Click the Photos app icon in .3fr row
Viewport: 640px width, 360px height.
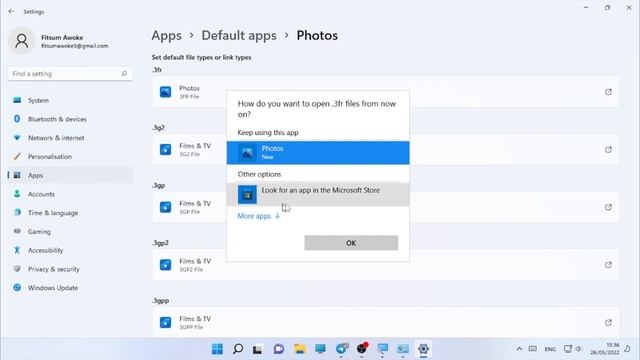(165, 92)
